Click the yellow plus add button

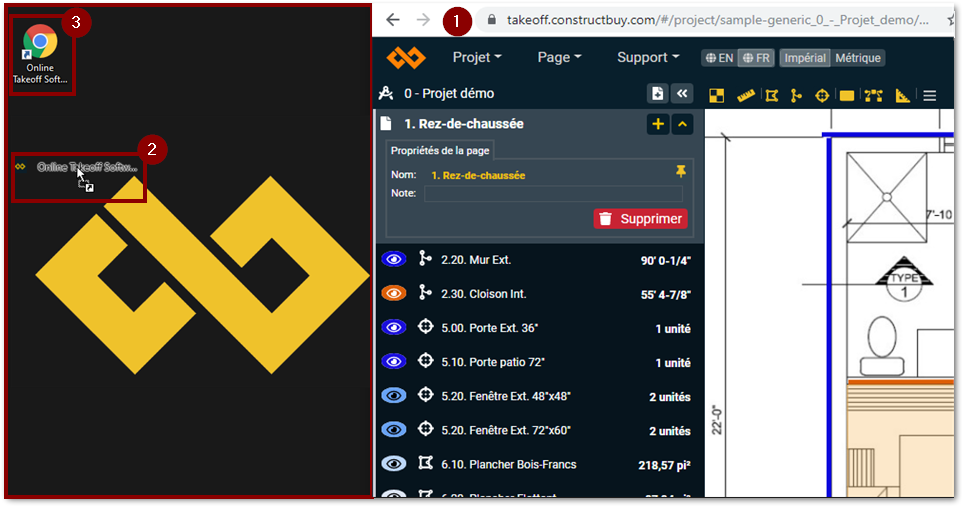coord(658,124)
